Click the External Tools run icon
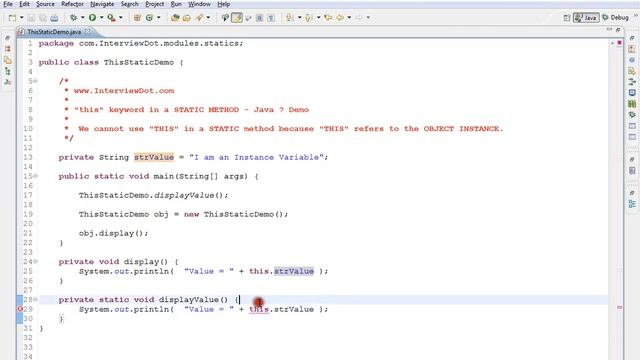This screenshot has width=640, height=360. point(111,18)
